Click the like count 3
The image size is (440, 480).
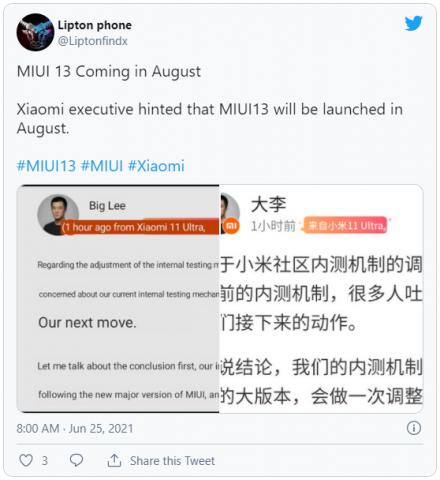pyautogui.click(x=45, y=461)
